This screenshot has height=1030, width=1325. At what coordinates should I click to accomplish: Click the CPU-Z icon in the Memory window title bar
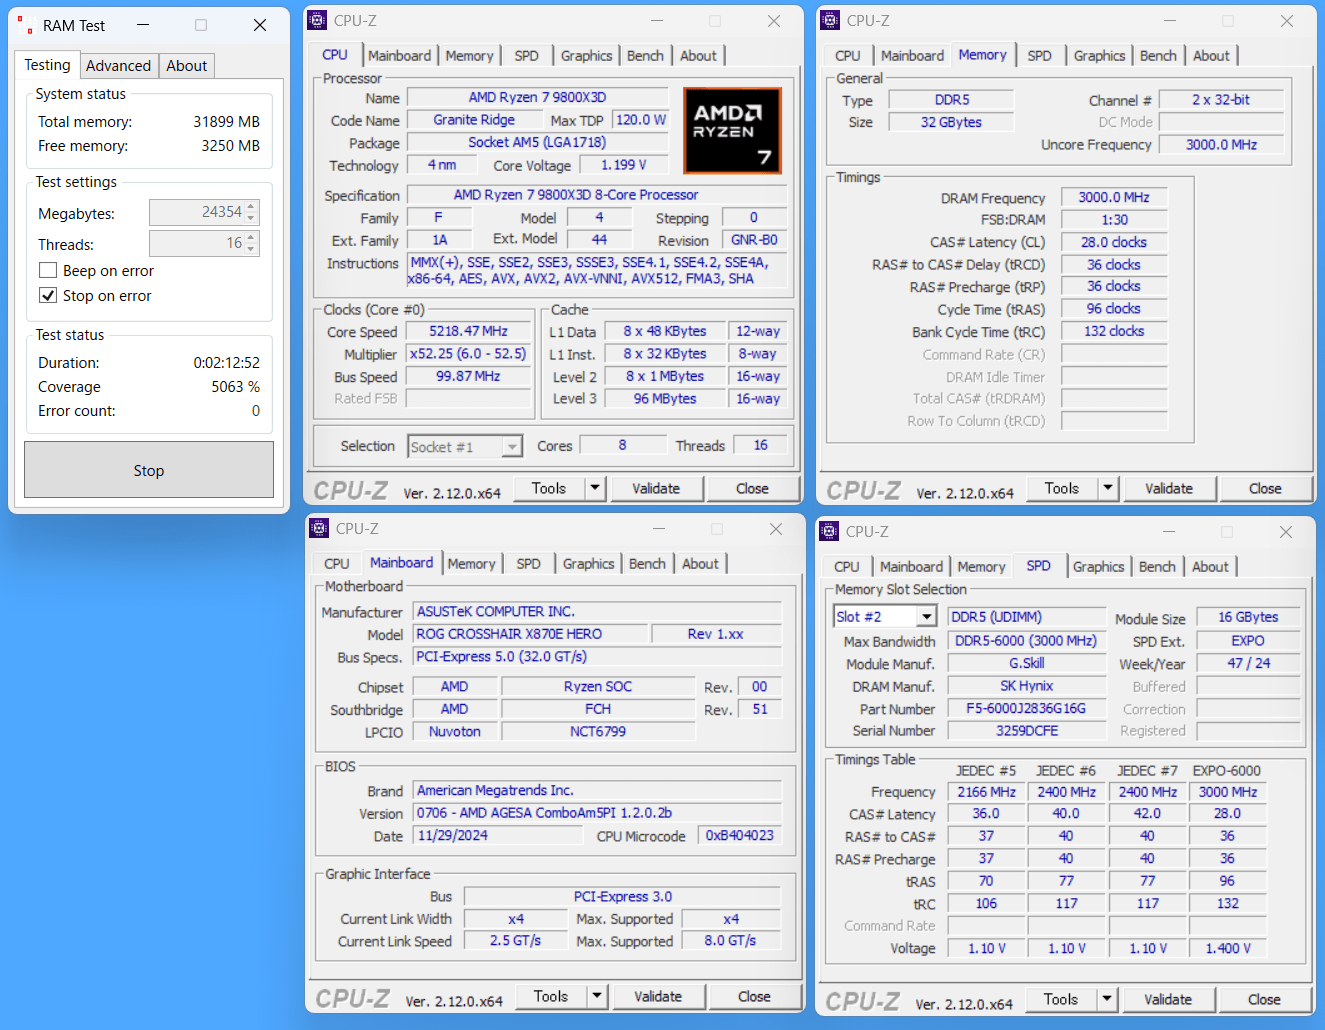[830, 20]
